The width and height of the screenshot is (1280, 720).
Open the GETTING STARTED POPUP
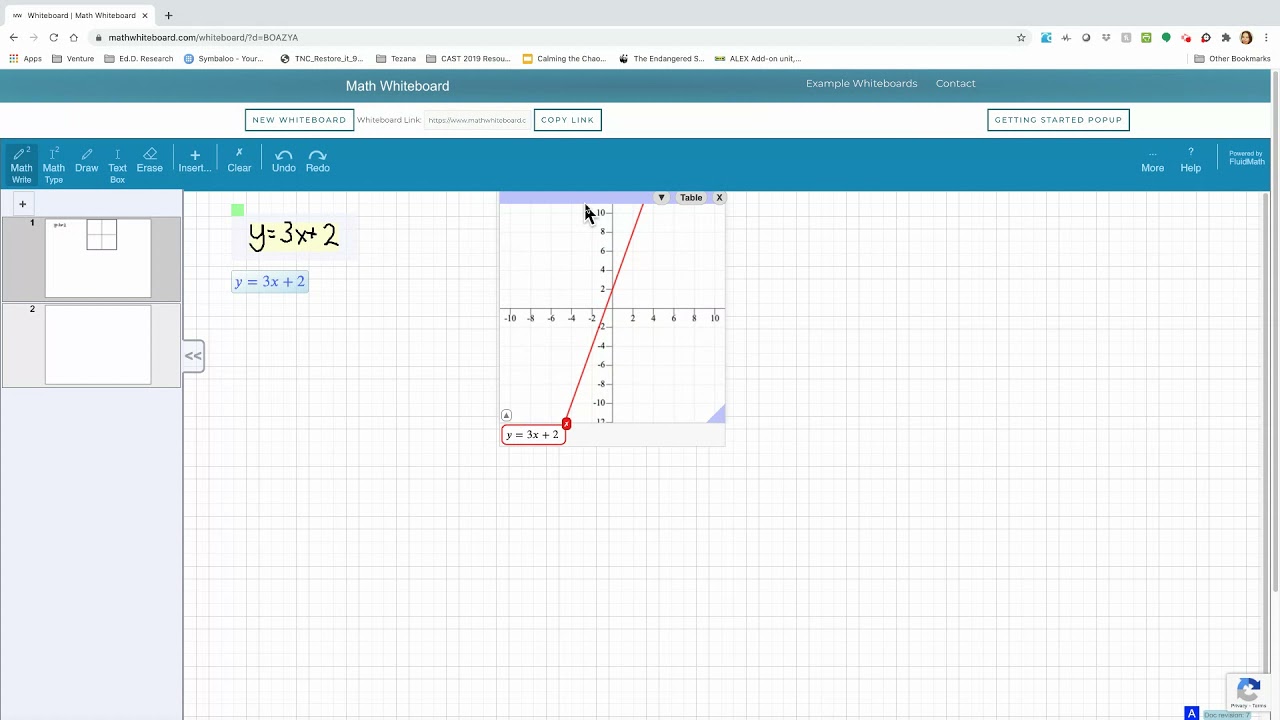1058,120
